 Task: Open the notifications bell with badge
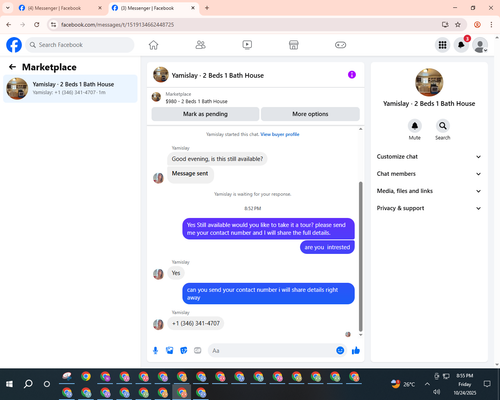[461, 45]
